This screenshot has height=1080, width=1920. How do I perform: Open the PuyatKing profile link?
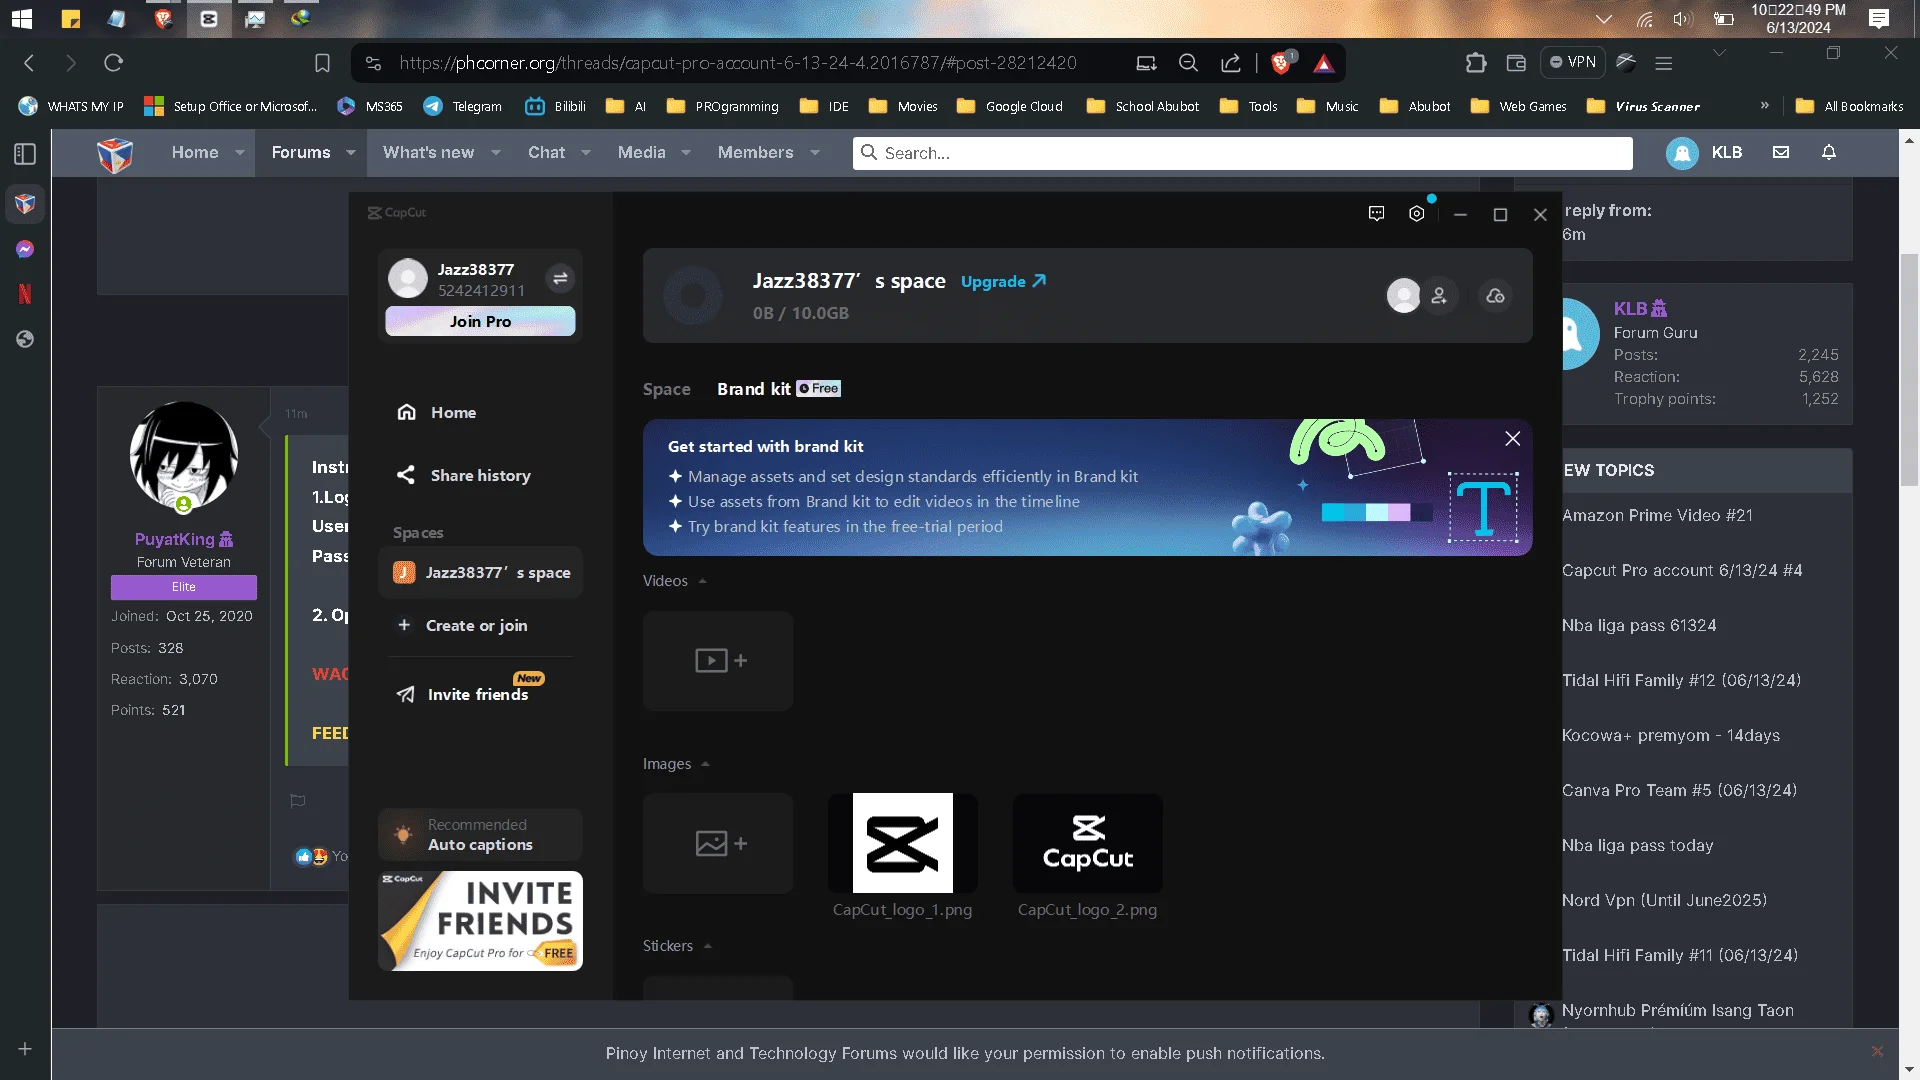pyautogui.click(x=175, y=539)
